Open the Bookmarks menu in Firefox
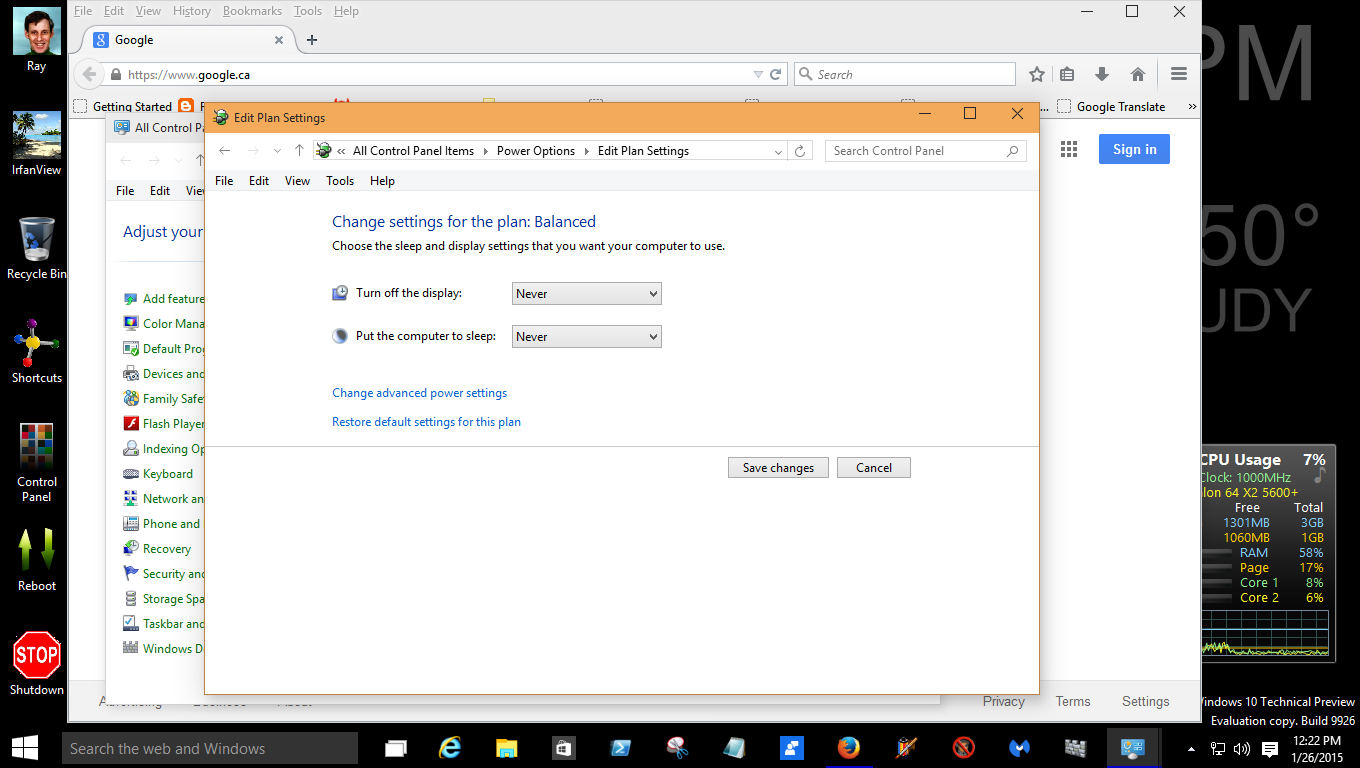Screen dimensions: 1360x768 pos(252,11)
